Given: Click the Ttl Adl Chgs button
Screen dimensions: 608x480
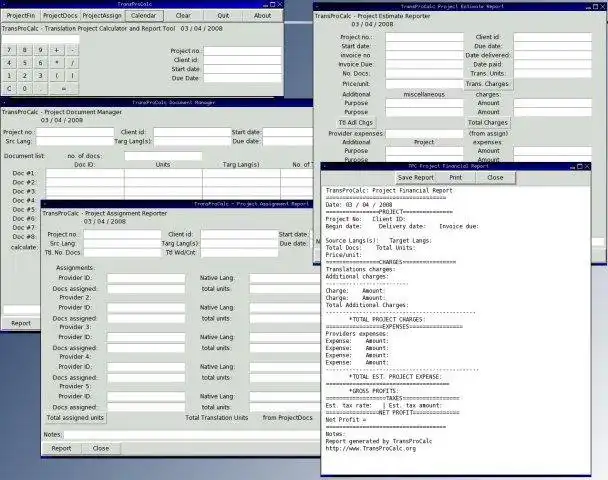Looking at the screenshot, I should pyautogui.click(x=355, y=123).
